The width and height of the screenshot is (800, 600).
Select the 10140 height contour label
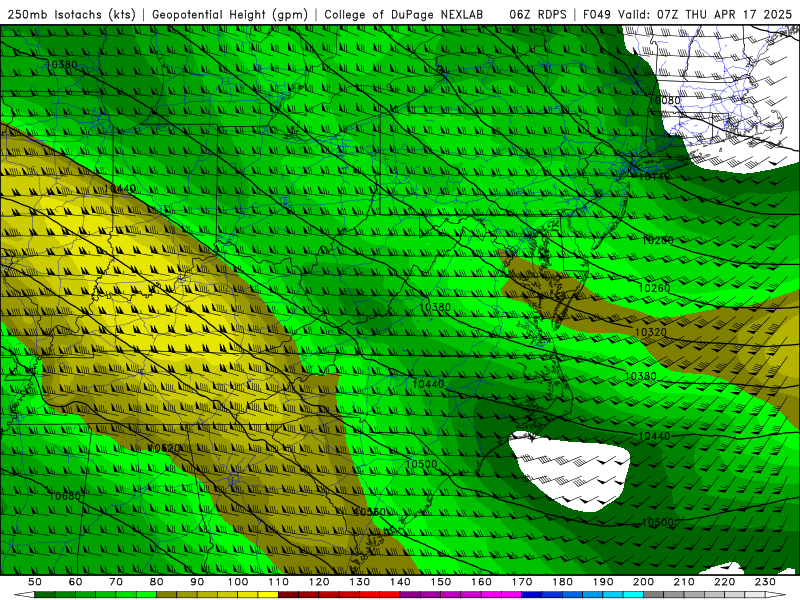click(x=654, y=177)
